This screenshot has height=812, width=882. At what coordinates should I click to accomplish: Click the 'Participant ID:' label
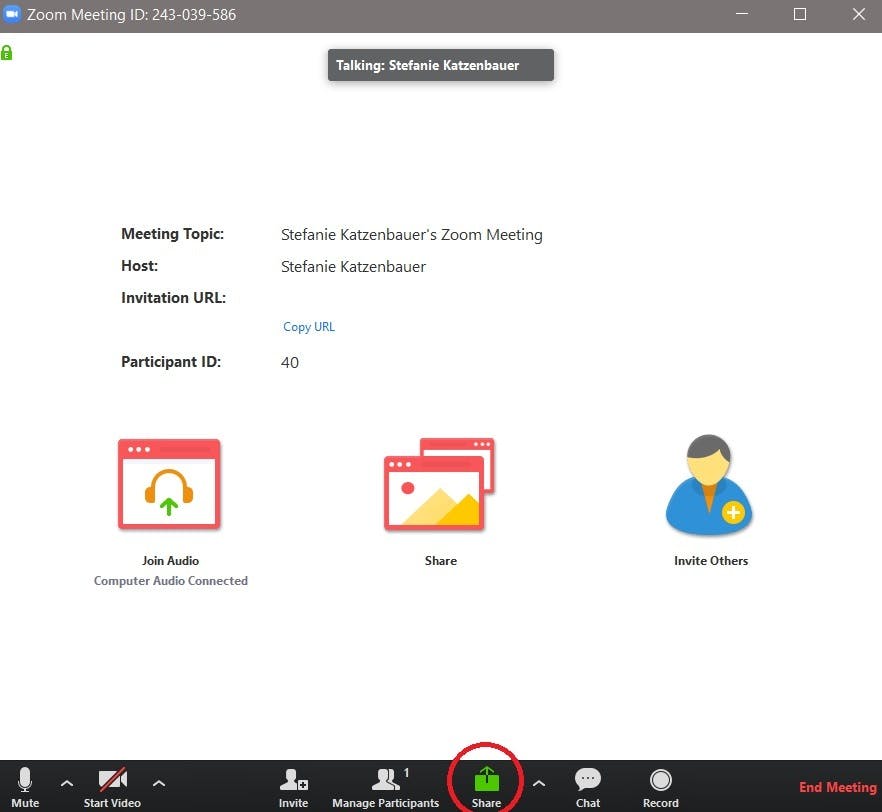pyautogui.click(x=171, y=362)
